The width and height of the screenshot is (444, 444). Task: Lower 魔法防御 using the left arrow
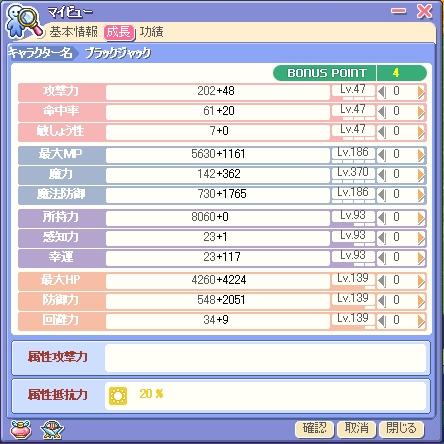pos(382,195)
